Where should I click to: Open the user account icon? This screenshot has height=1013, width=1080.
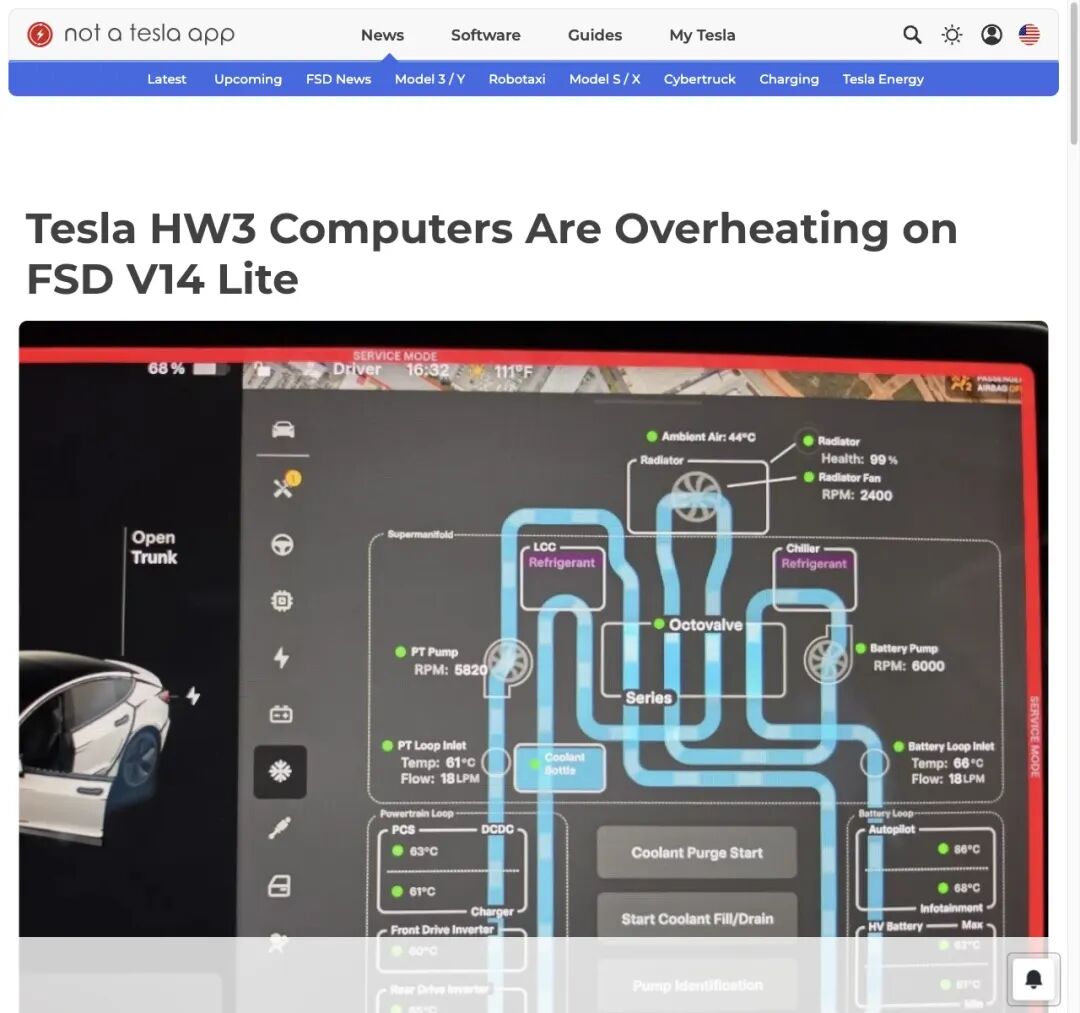tap(991, 34)
